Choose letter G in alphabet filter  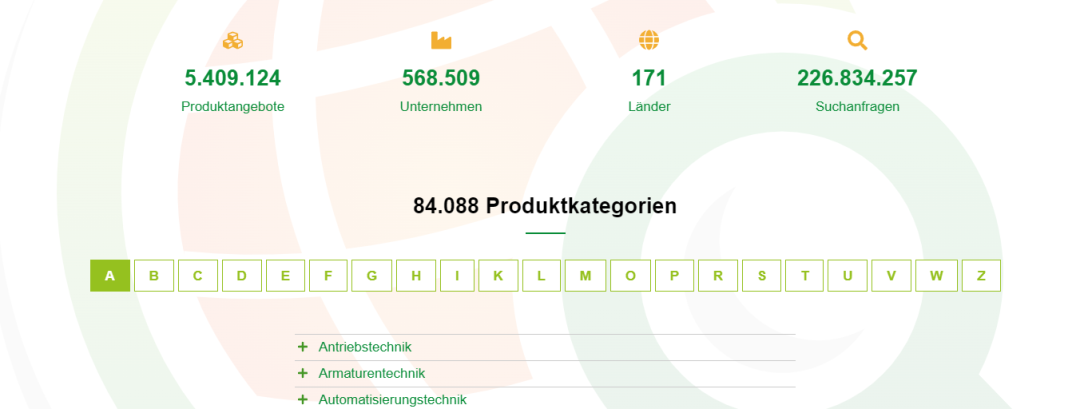pos(372,276)
